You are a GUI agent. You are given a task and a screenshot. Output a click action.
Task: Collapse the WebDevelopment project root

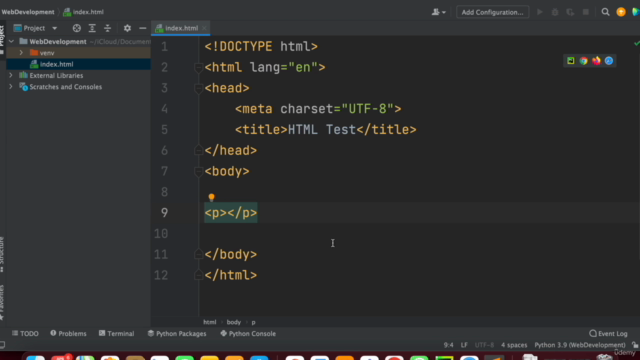click(x=11, y=42)
